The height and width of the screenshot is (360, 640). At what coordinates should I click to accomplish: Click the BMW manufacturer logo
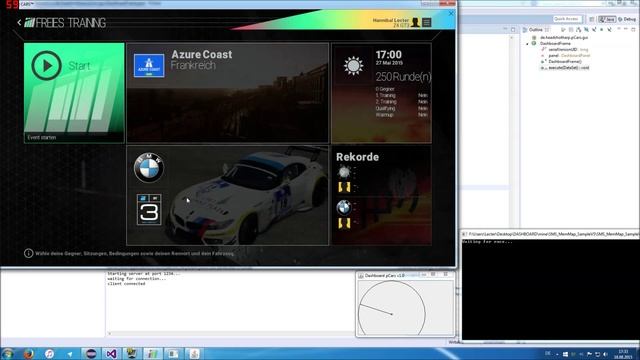click(149, 168)
